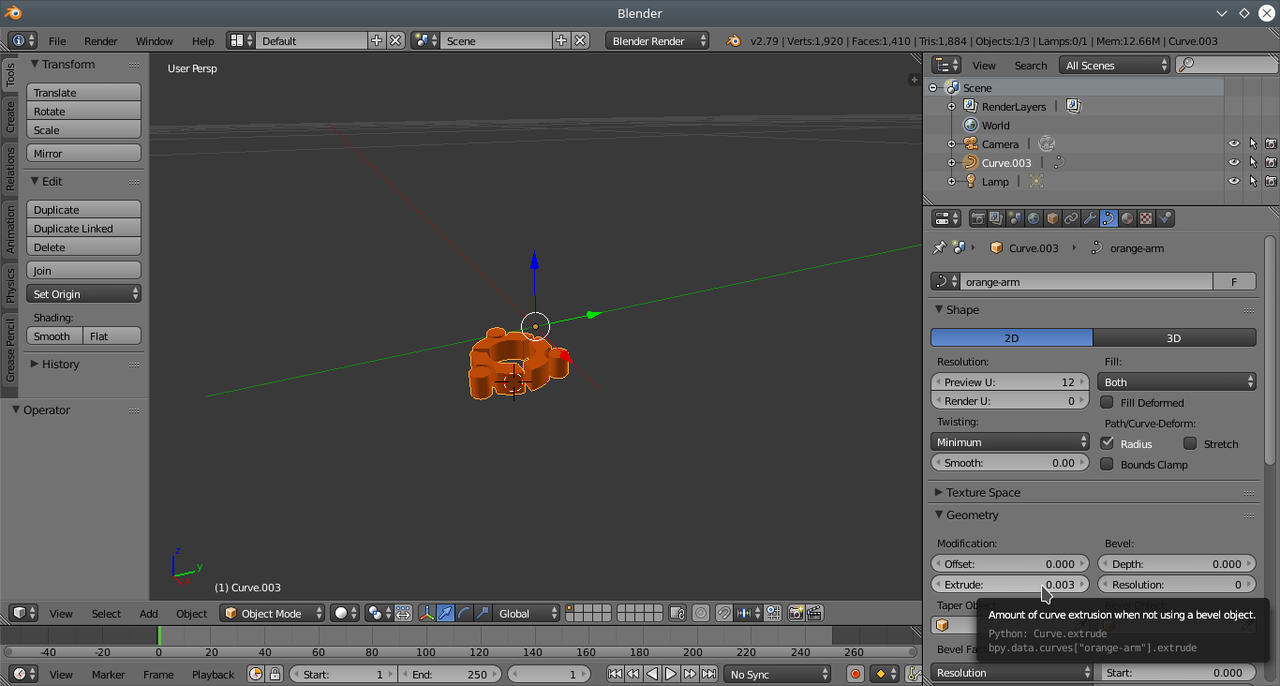Image resolution: width=1280 pixels, height=686 pixels.
Task: Enable the Fill Deformed checkbox
Action: pos(1107,402)
